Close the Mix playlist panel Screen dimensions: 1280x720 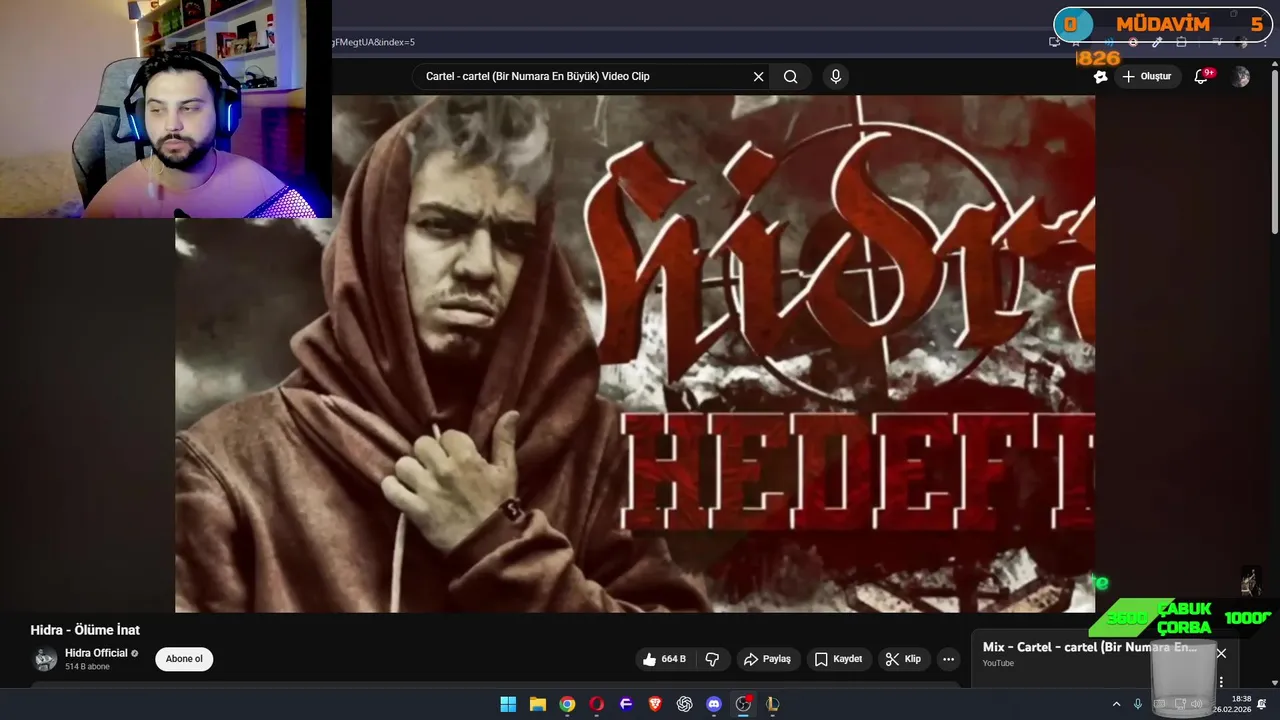1221,653
